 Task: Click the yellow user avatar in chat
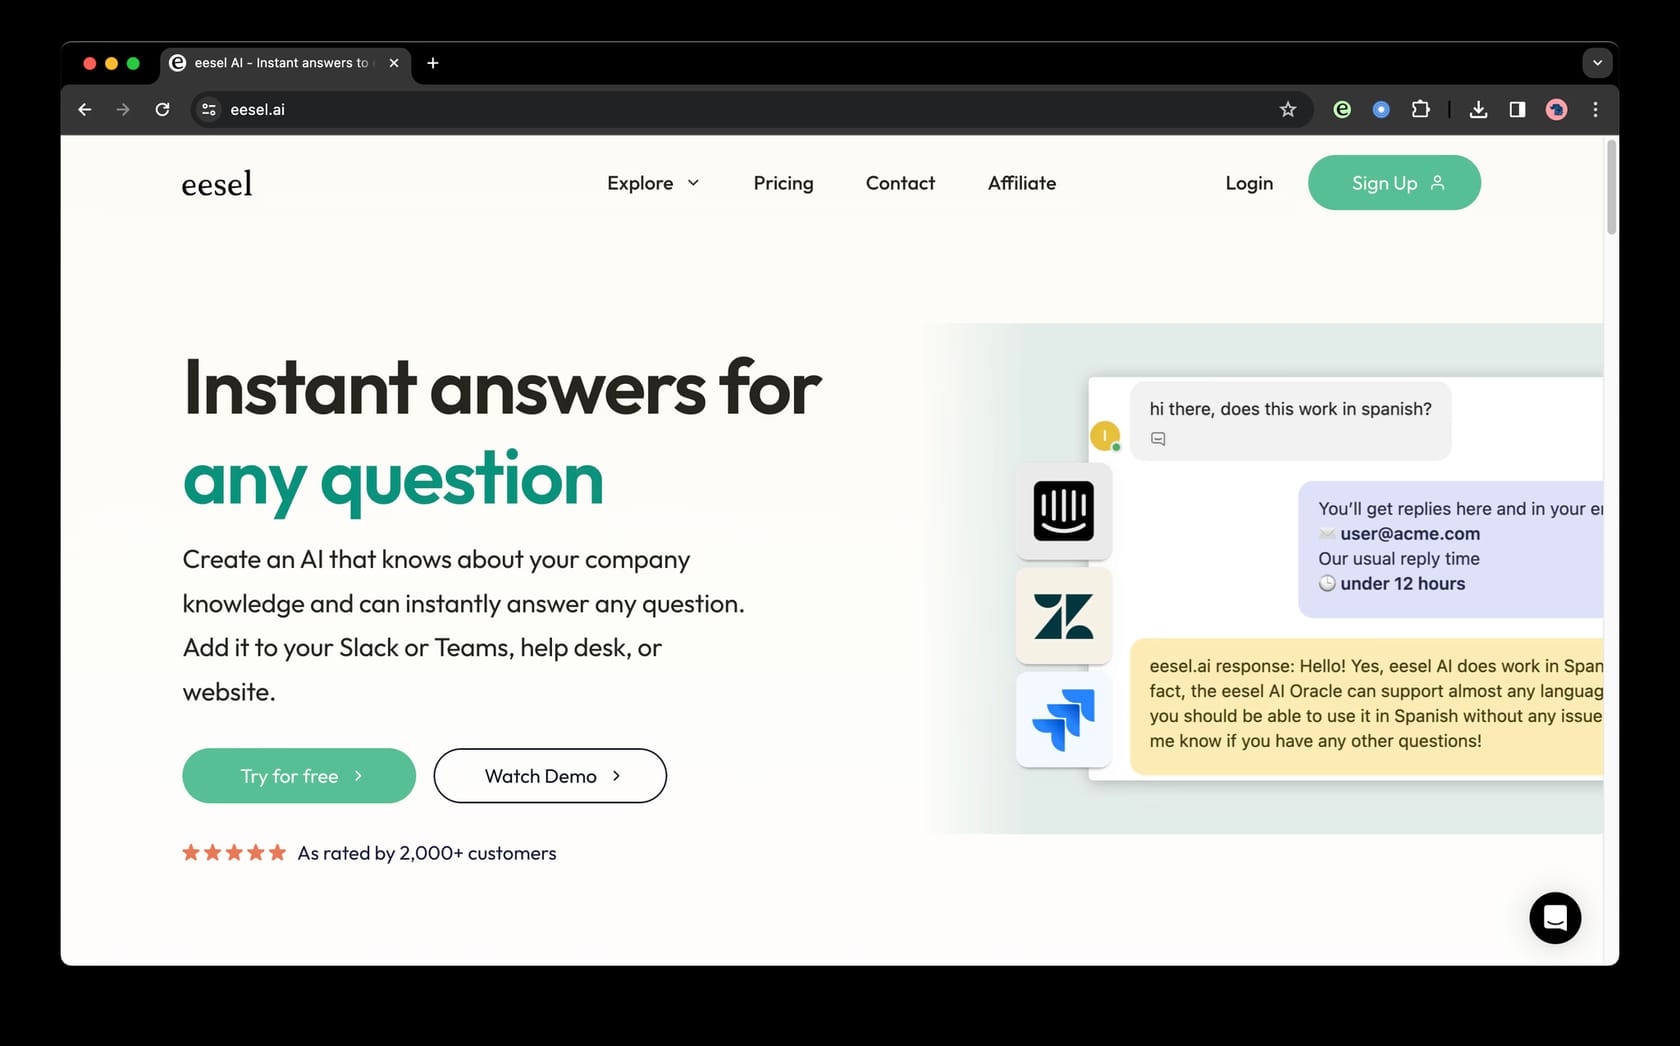[1105, 436]
